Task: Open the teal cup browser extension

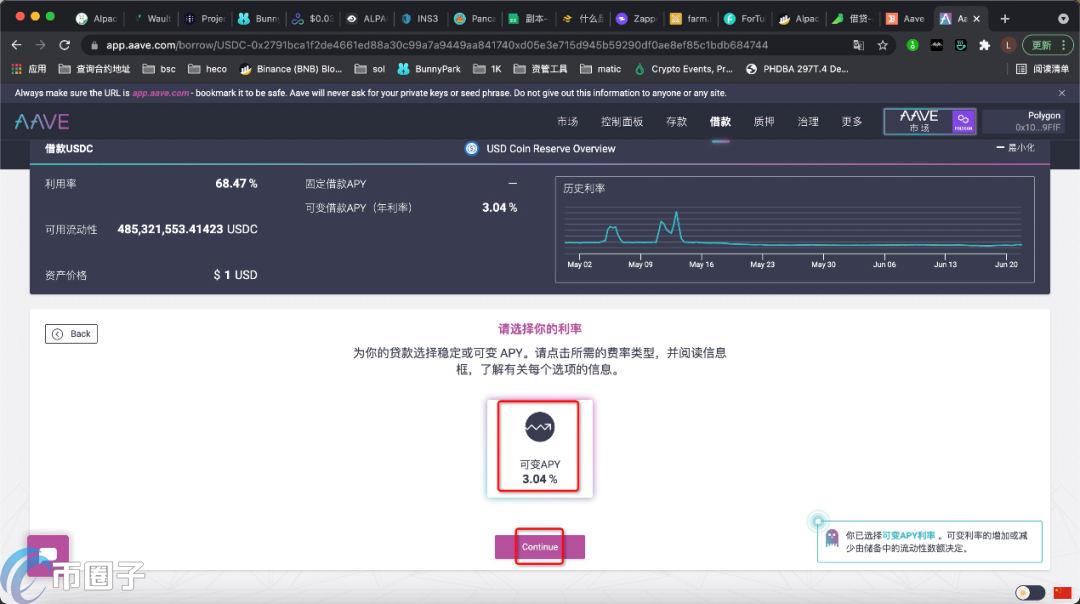Action: click(x=961, y=45)
